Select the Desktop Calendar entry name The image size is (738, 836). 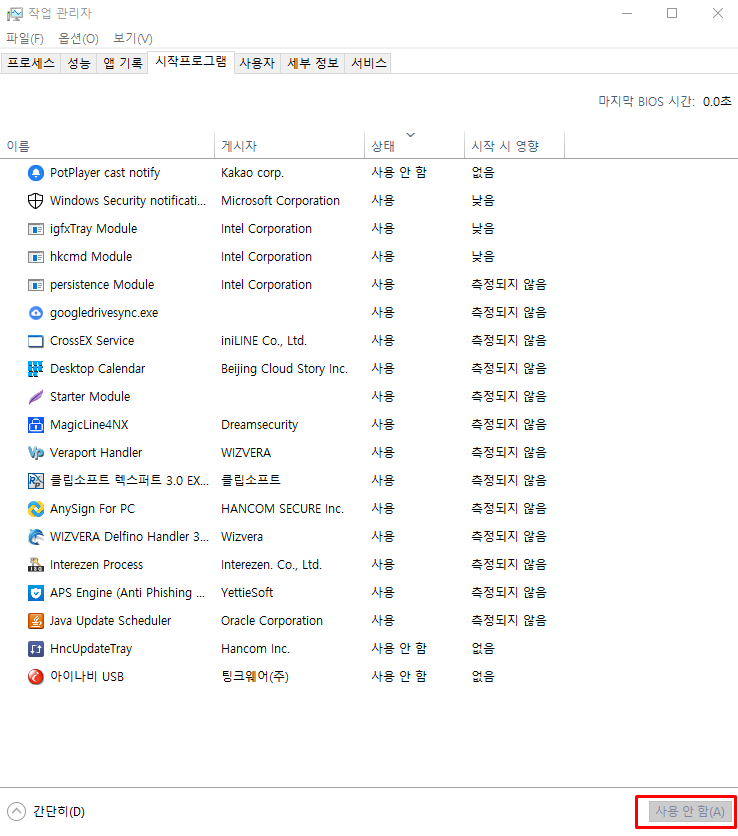pos(98,369)
